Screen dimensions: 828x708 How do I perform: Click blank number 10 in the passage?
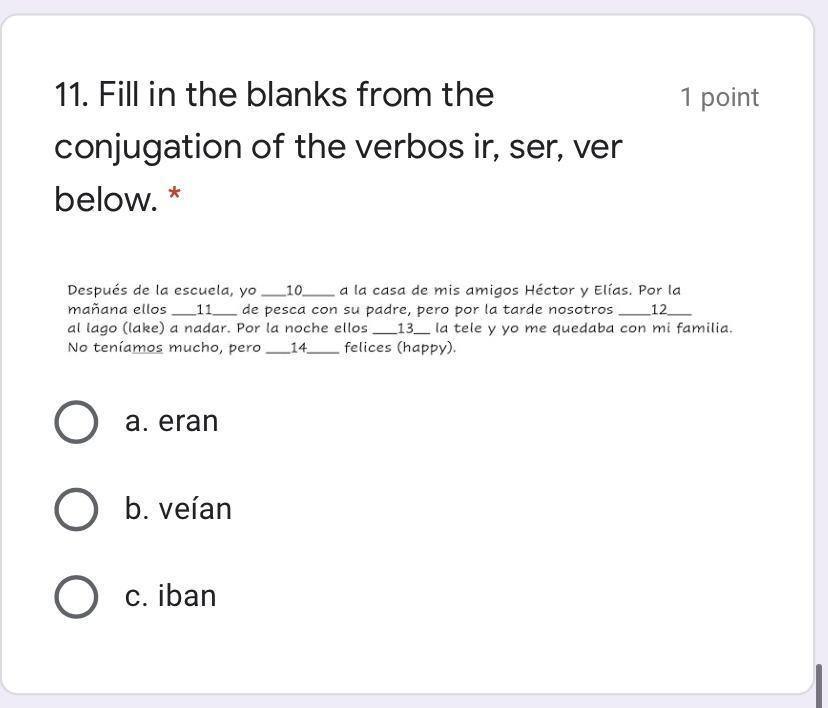pos(298,290)
